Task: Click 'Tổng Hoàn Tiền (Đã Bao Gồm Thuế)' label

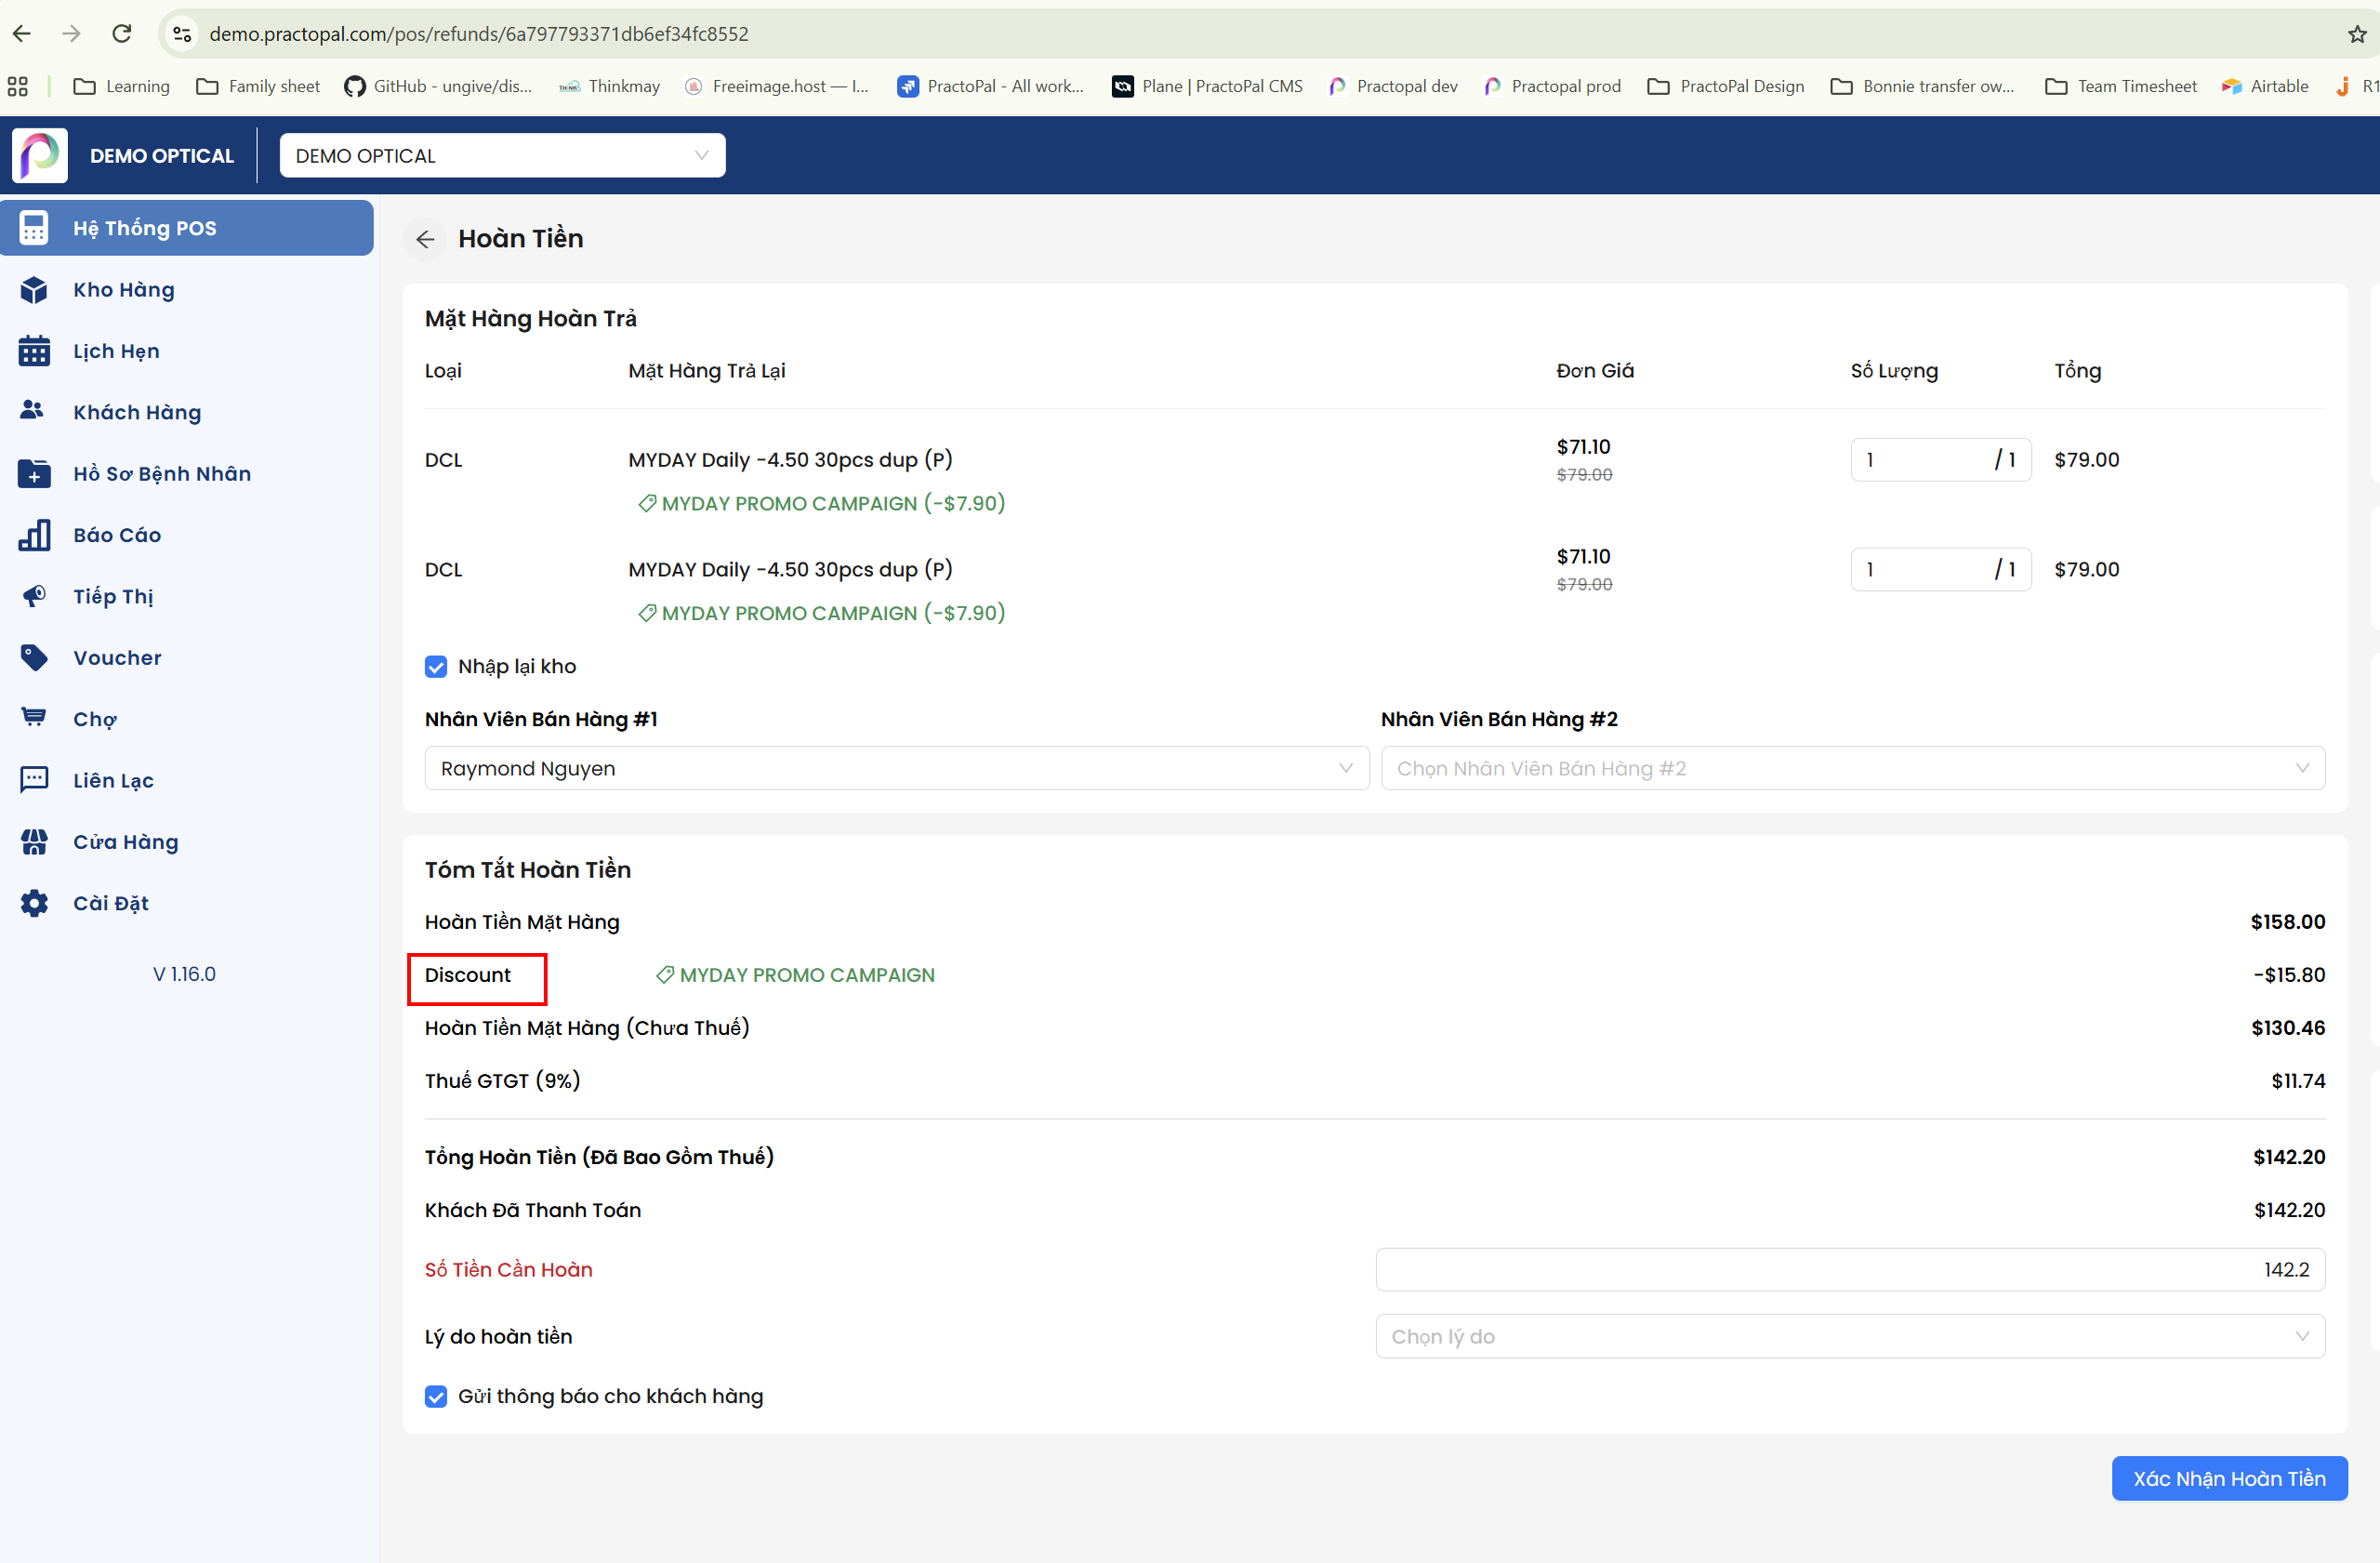Action: pos(599,1157)
